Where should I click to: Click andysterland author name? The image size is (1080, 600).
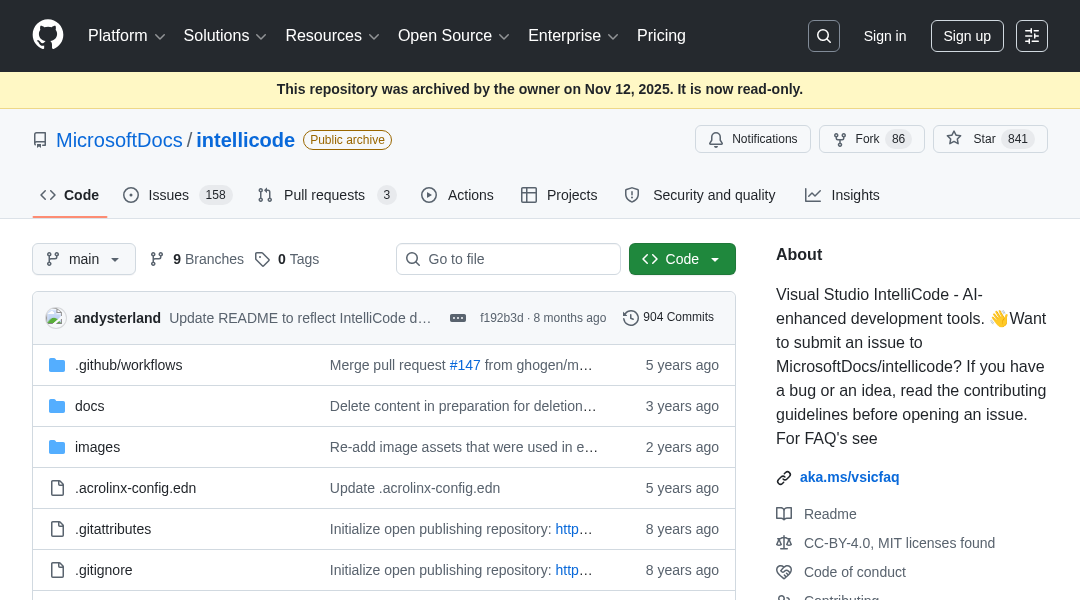pos(117,318)
